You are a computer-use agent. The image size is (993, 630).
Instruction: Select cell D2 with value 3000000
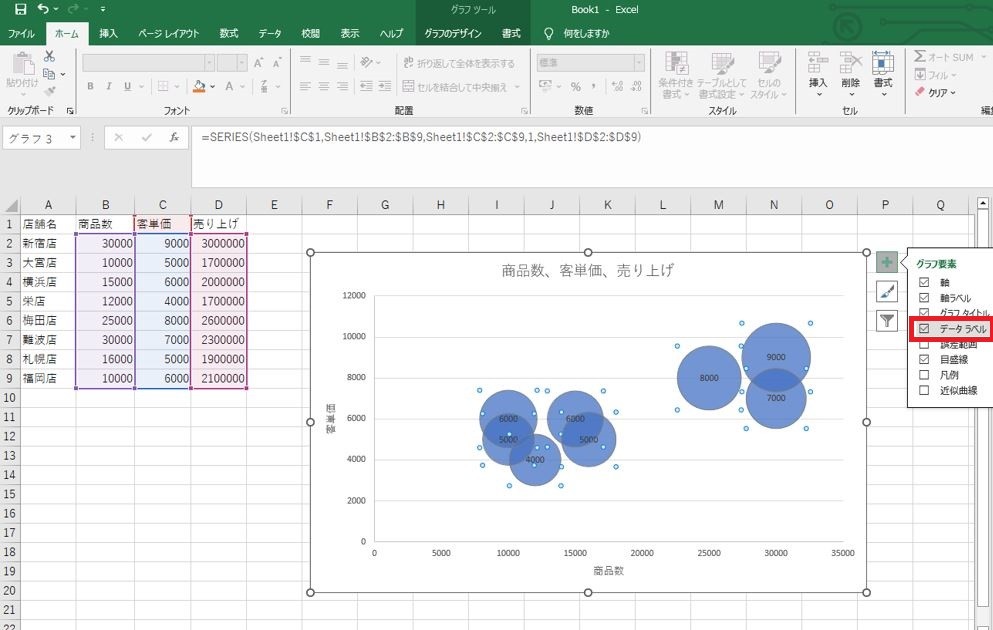point(218,243)
